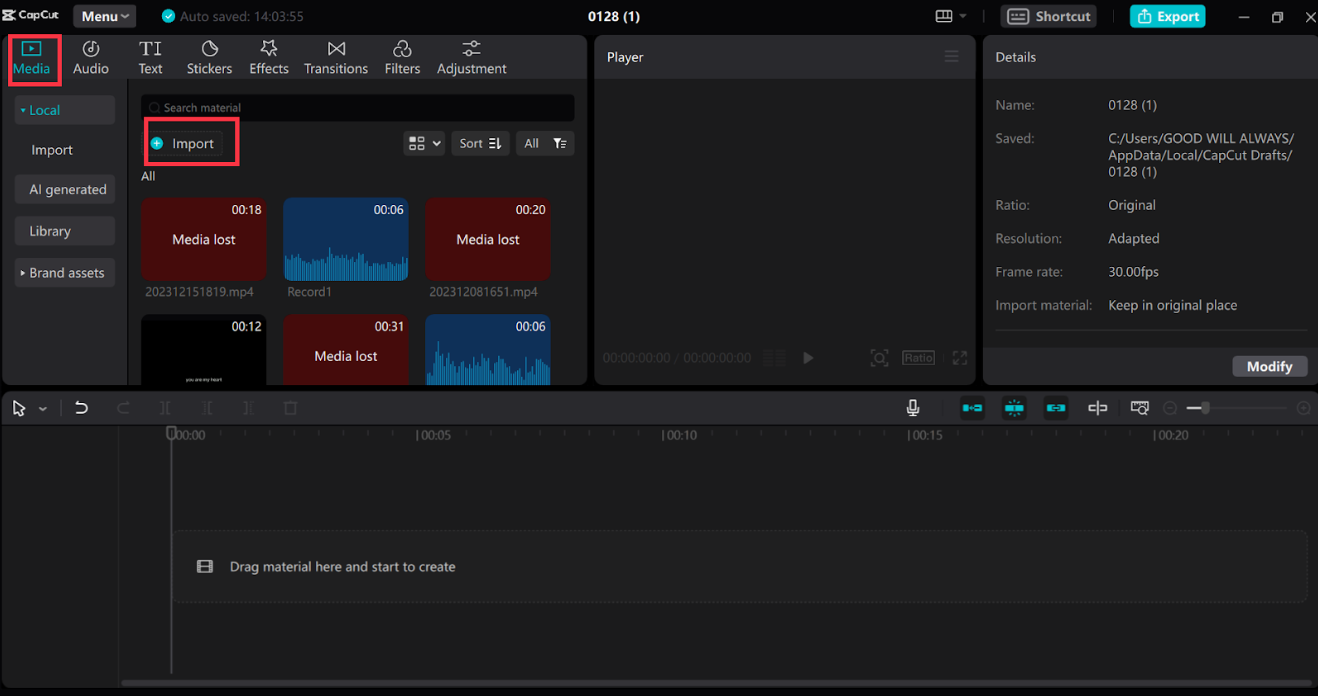
Task: Enter full screen player view
Action: tap(959, 358)
